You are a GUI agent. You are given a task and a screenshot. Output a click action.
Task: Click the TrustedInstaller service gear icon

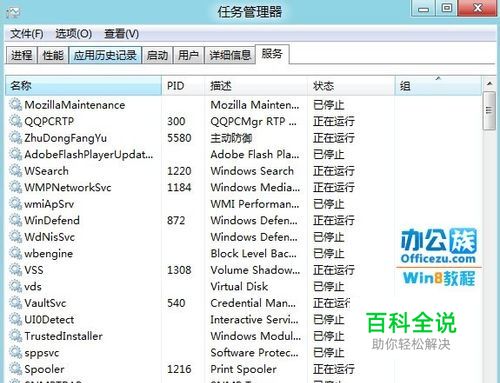click(x=15, y=336)
